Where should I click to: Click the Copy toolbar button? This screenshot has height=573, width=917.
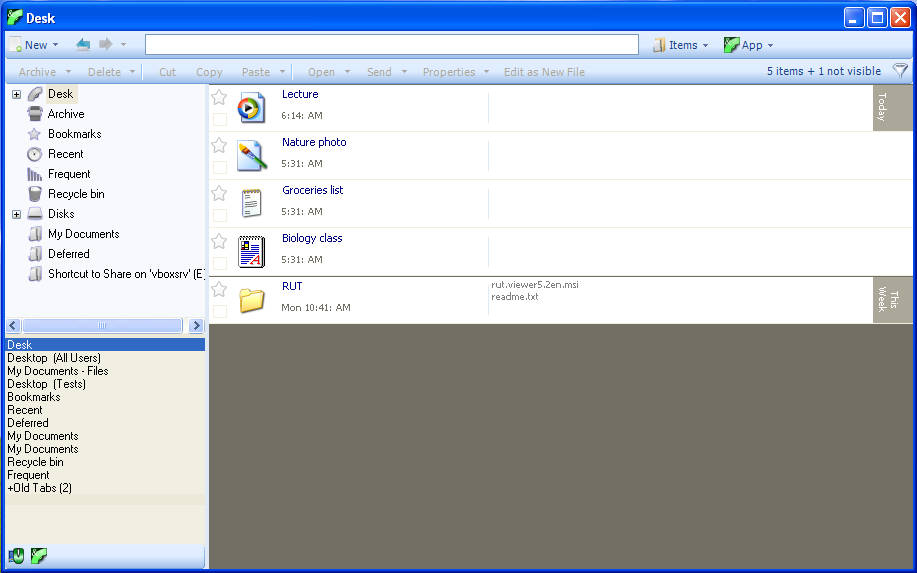tap(209, 72)
